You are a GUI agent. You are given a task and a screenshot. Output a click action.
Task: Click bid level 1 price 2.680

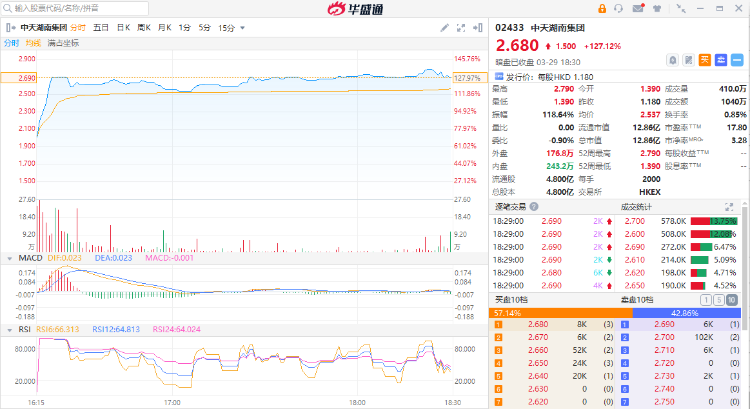coord(538,324)
